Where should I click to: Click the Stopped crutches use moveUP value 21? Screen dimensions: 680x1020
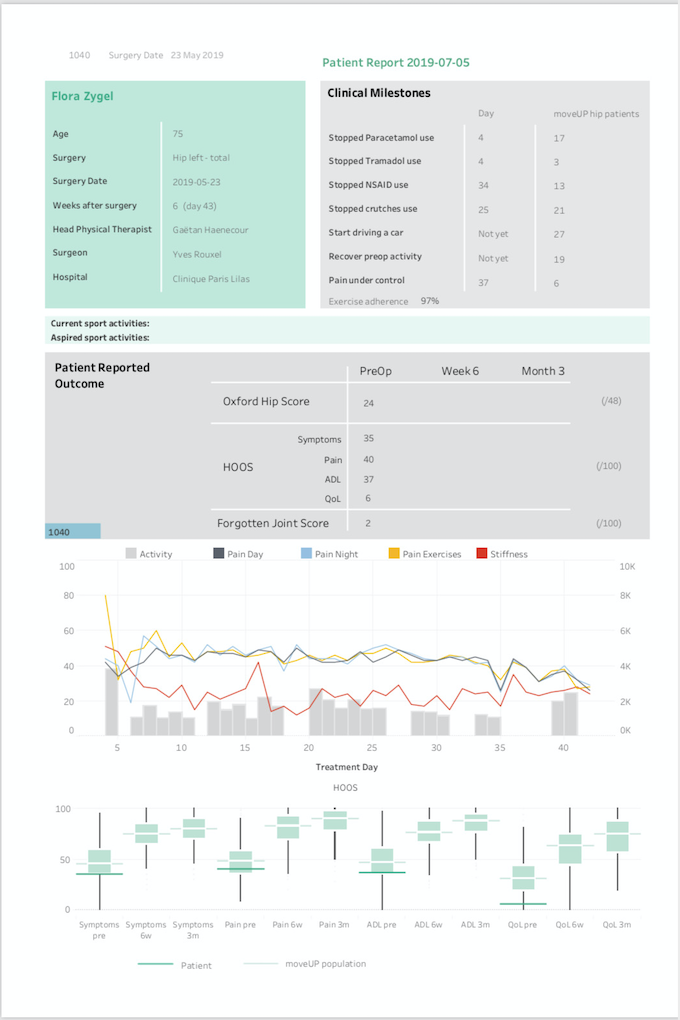(x=559, y=211)
